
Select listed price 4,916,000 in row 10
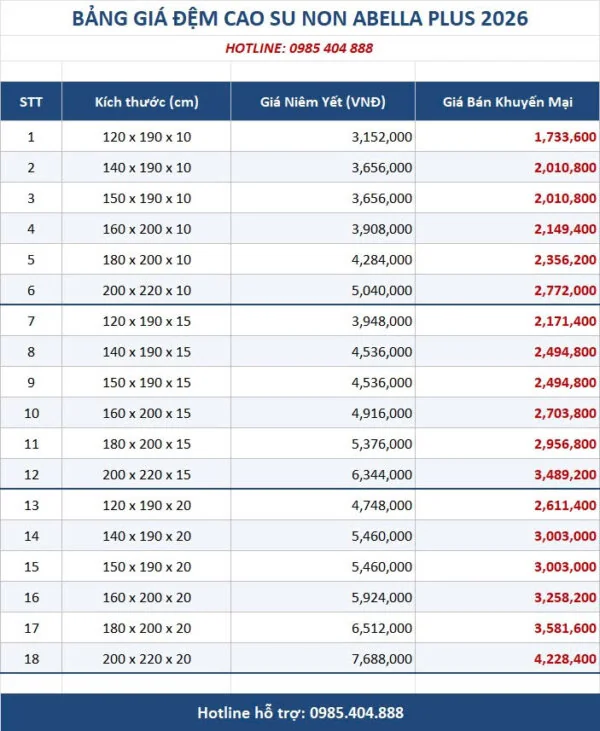[382, 413]
